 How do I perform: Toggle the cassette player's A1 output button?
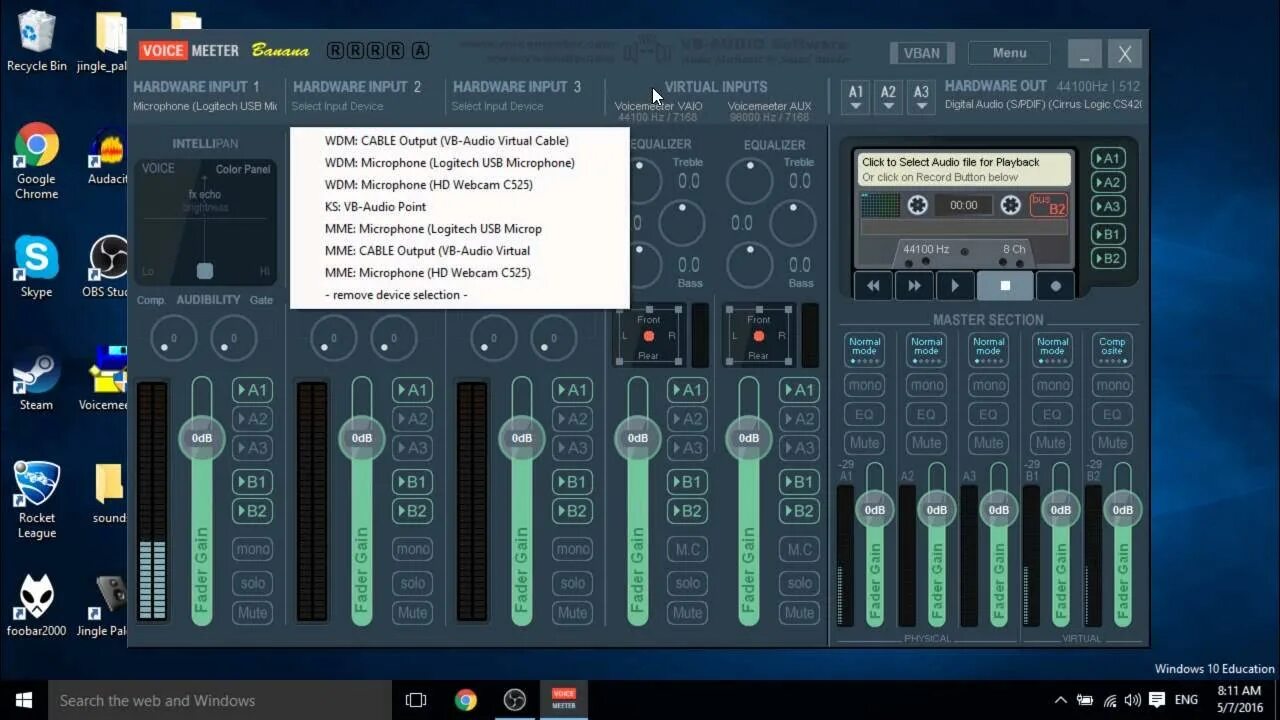click(x=1107, y=158)
